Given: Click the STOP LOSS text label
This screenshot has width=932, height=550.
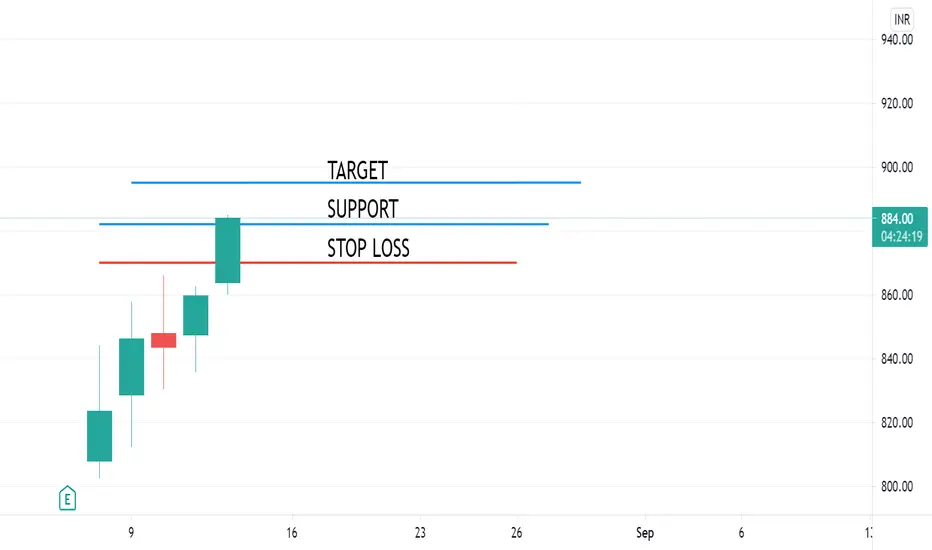Looking at the screenshot, I should (368, 248).
